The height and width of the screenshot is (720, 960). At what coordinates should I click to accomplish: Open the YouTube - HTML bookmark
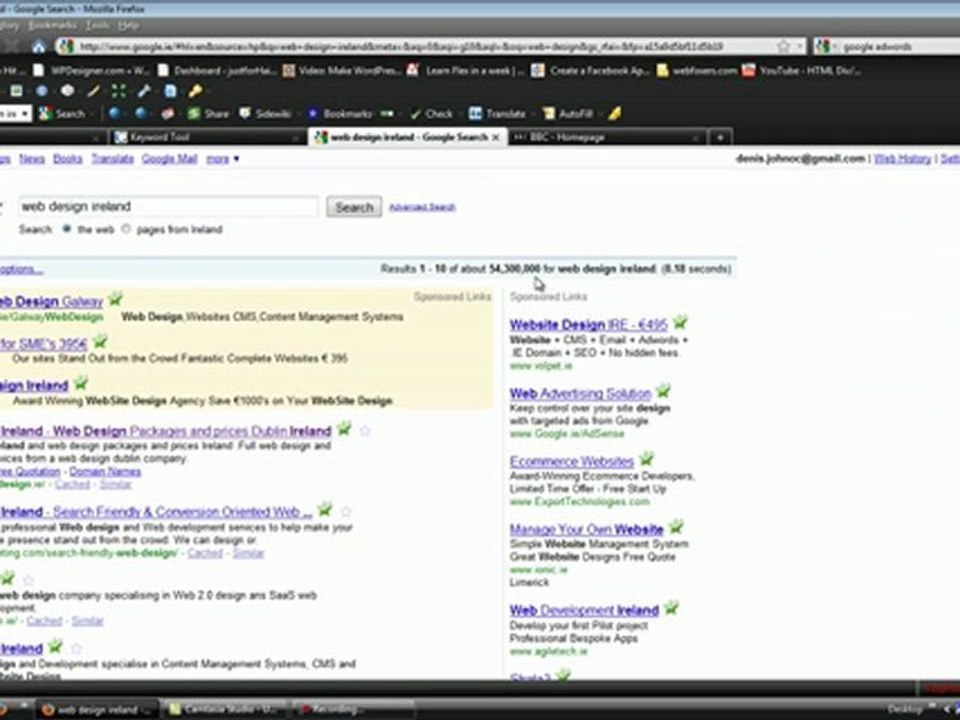pos(802,70)
